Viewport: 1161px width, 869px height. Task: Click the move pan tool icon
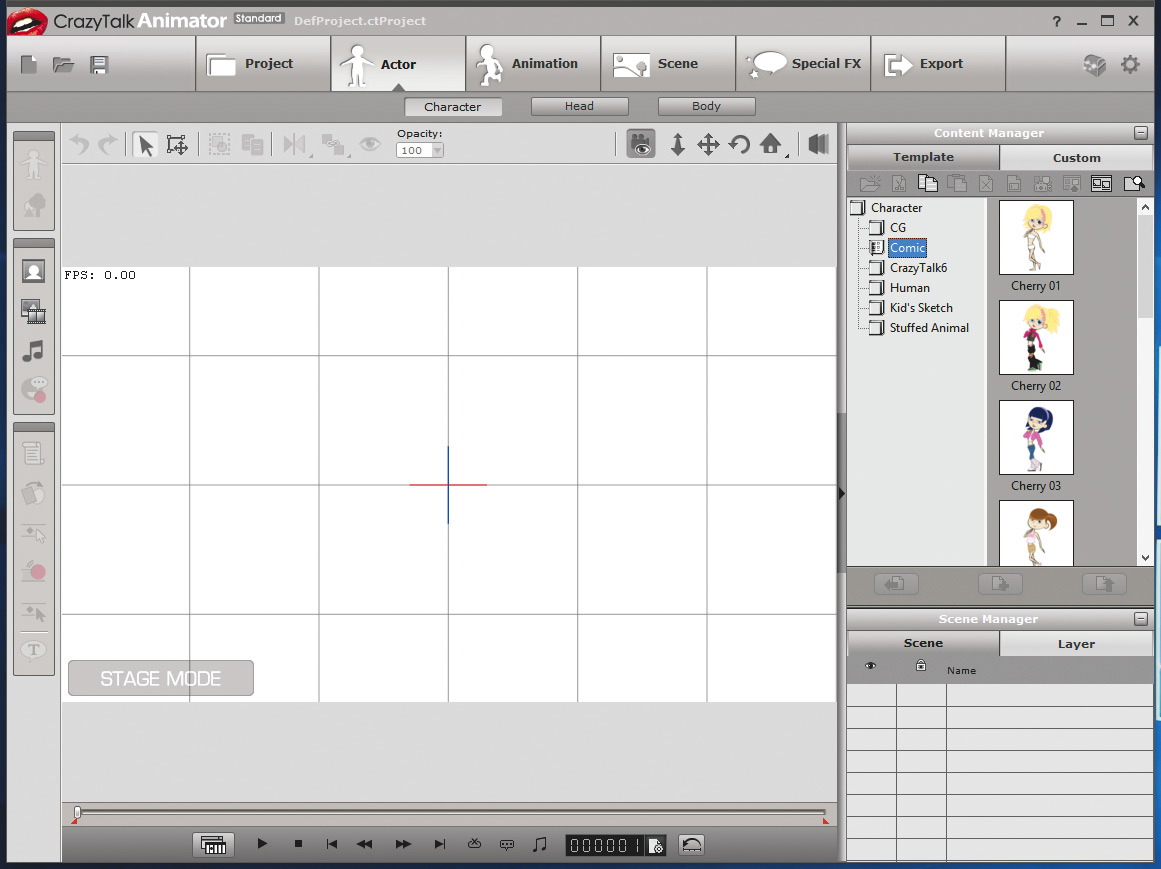click(708, 145)
